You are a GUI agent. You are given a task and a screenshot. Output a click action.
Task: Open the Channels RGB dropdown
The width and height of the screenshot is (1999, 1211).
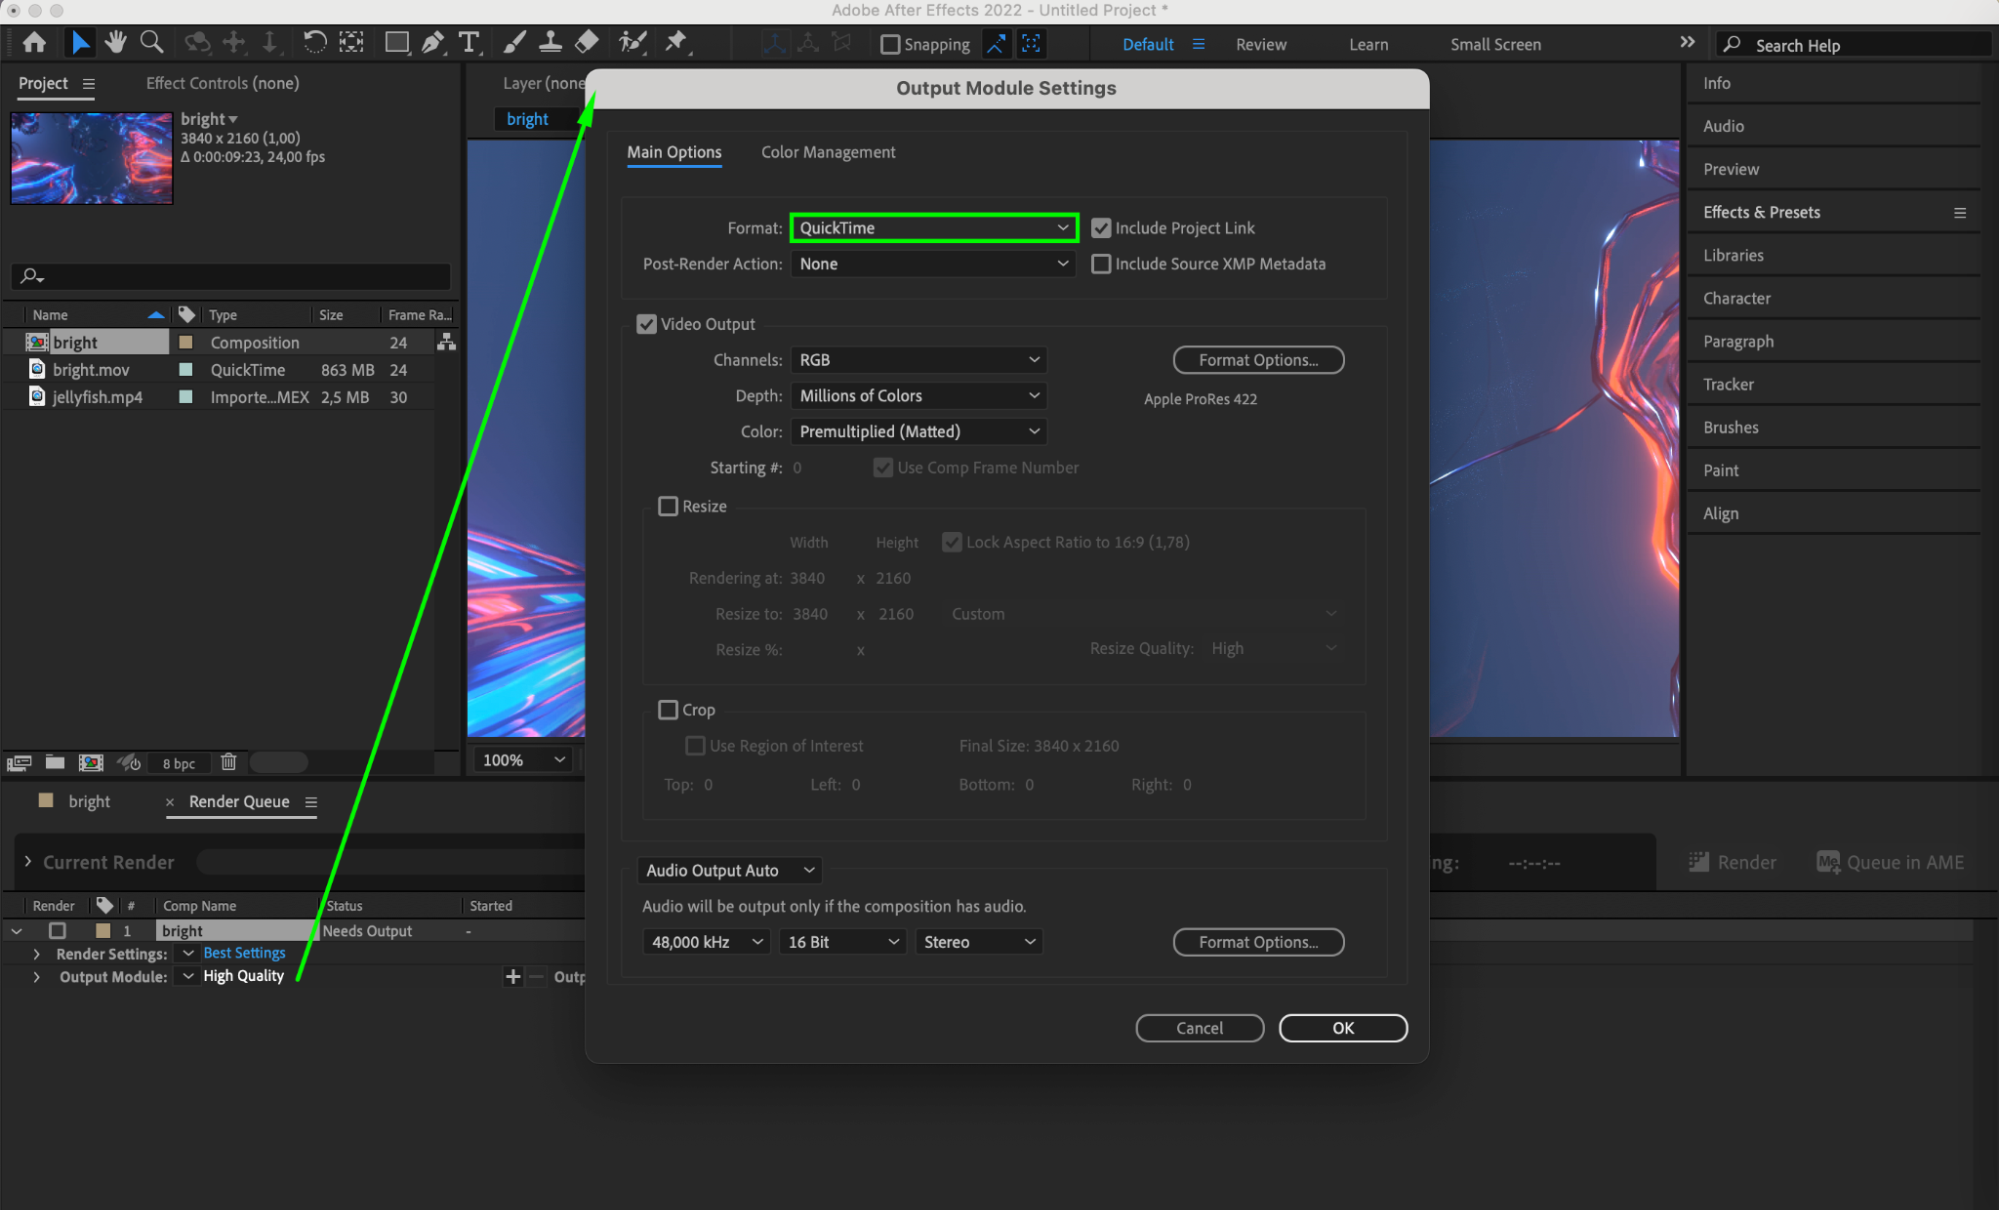click(918, 360)
